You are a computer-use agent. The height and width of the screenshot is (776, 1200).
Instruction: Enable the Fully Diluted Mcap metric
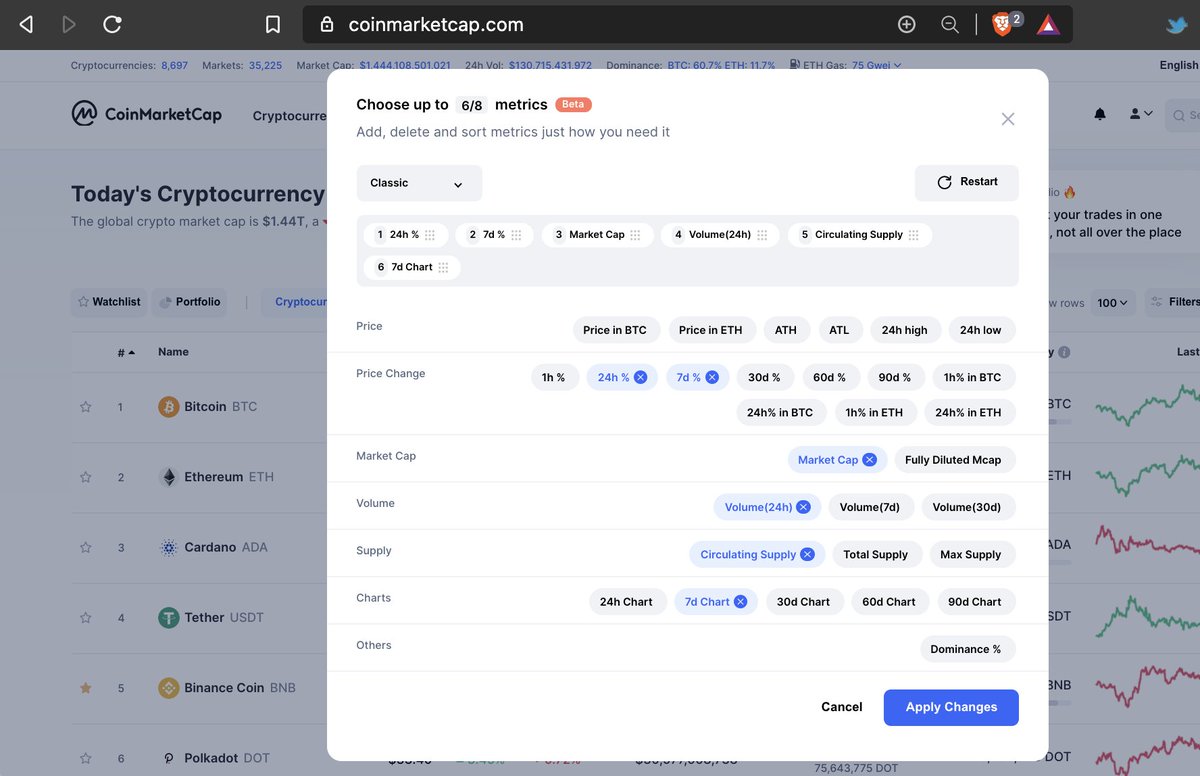tap(953, 460)
